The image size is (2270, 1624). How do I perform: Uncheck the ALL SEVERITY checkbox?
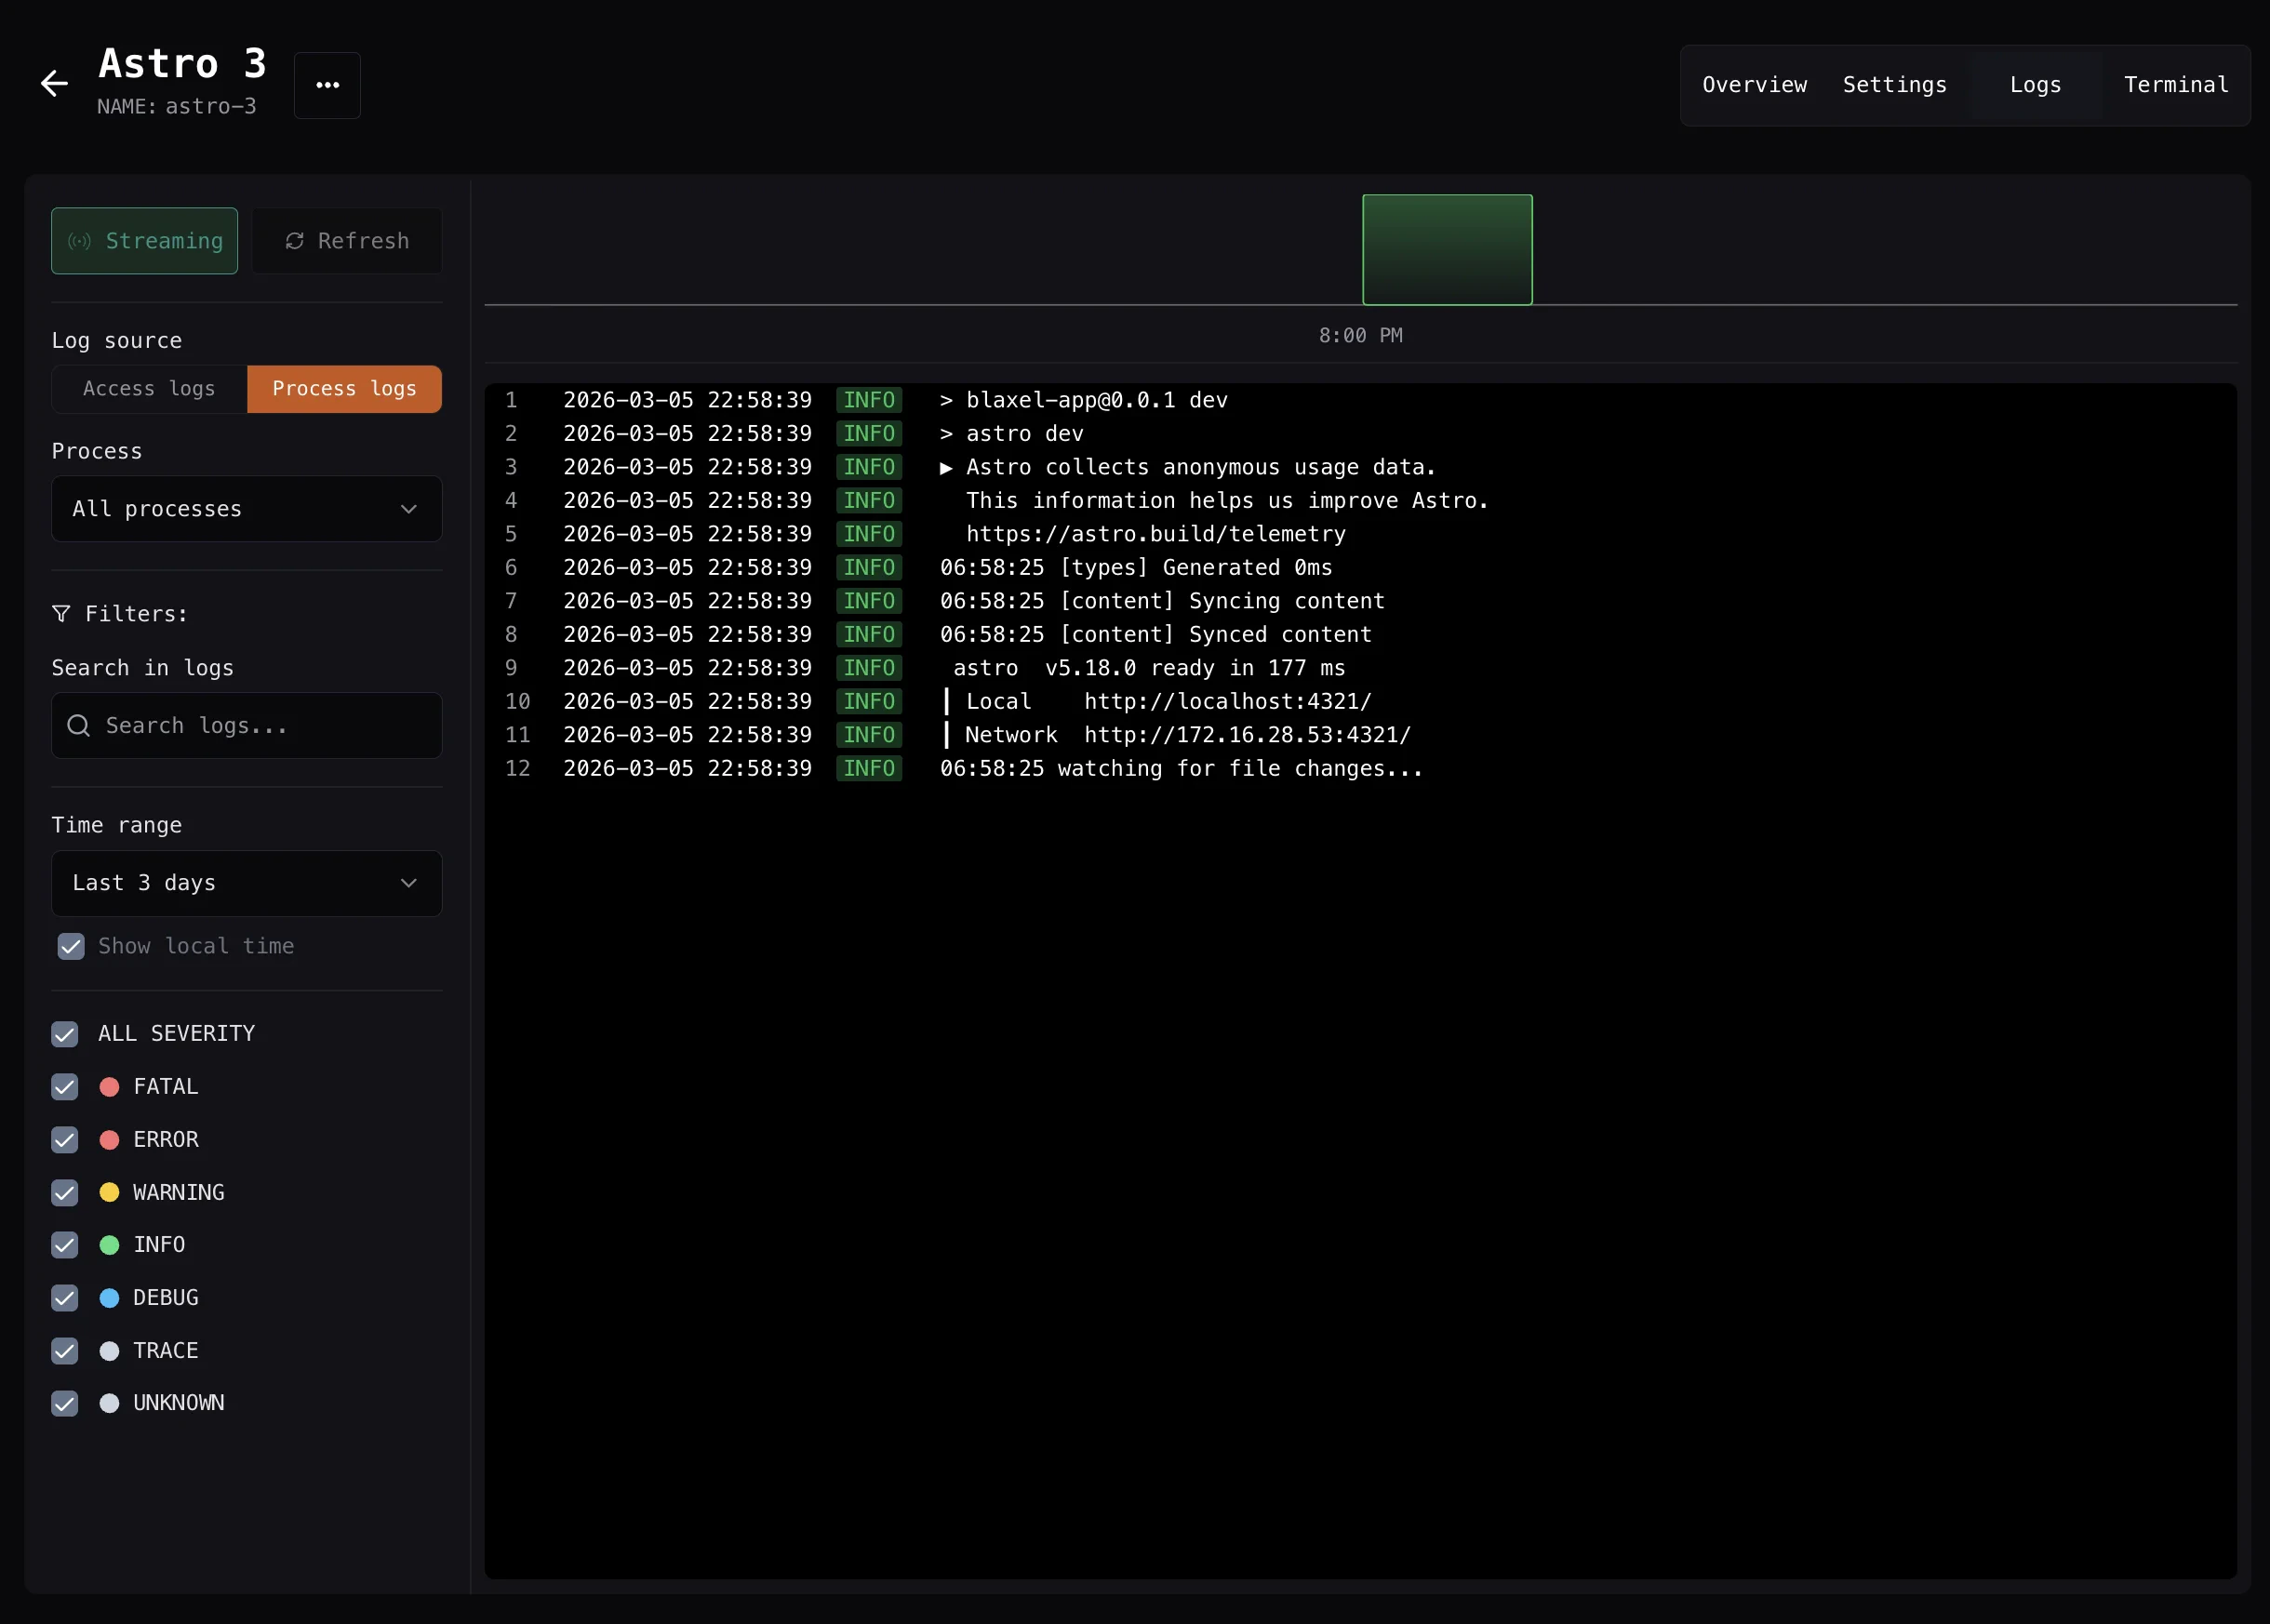(x=65, y=1034)
